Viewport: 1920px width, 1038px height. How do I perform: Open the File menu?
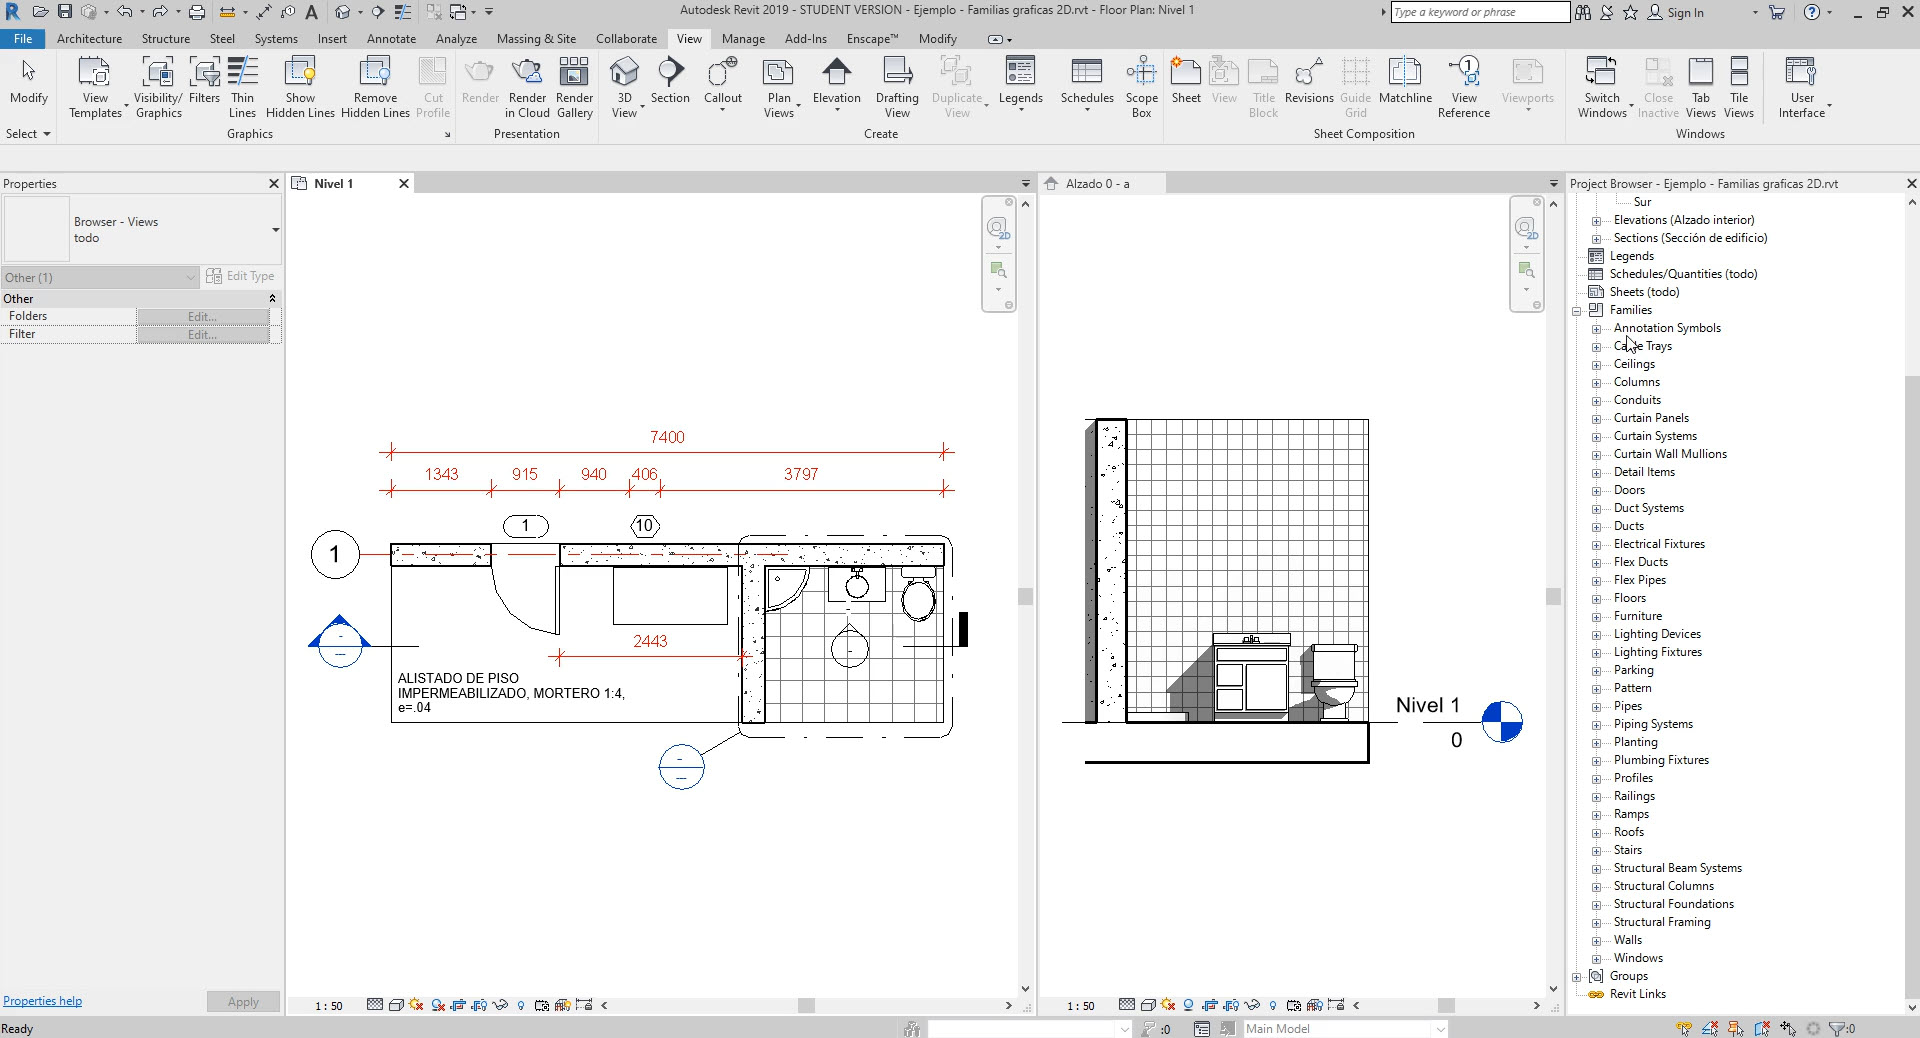coord(23,39)
